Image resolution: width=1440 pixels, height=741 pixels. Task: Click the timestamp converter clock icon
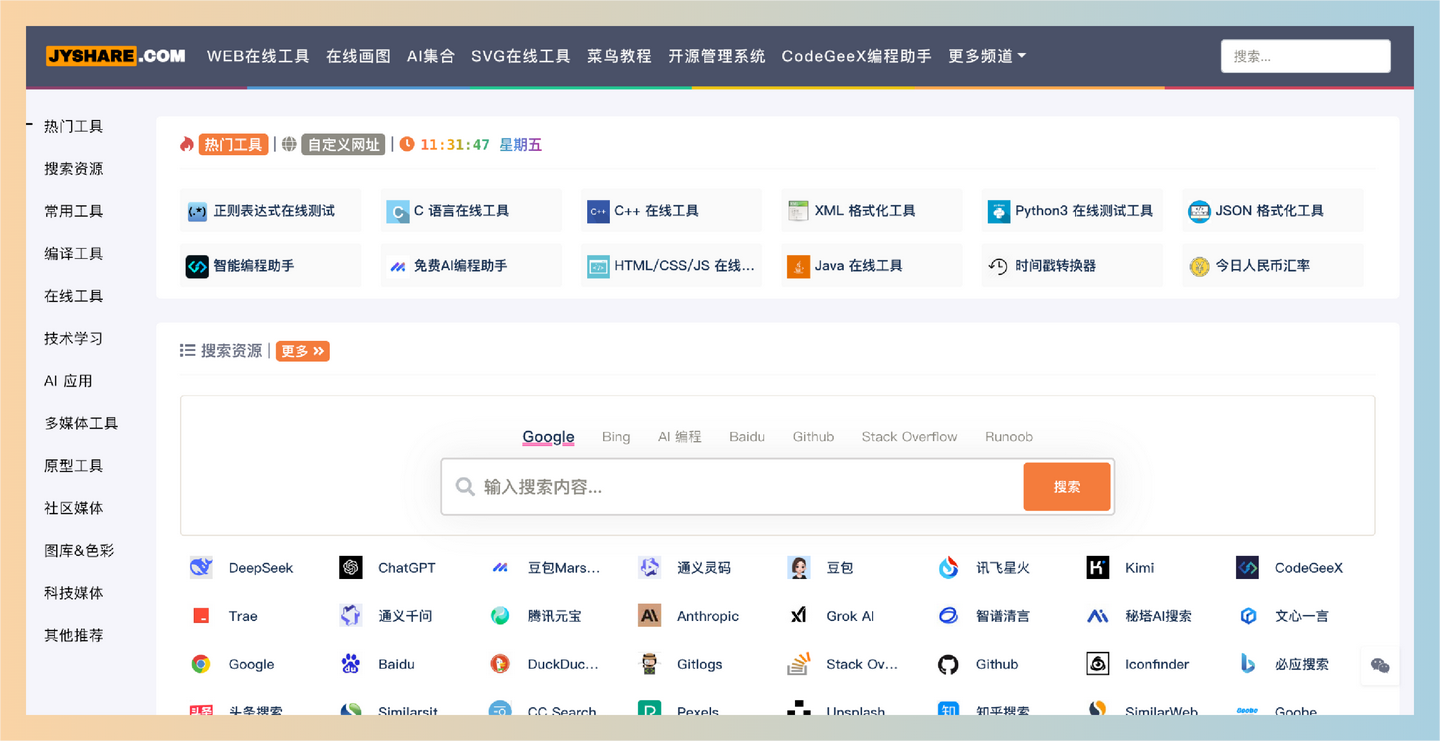coord(999,267)
